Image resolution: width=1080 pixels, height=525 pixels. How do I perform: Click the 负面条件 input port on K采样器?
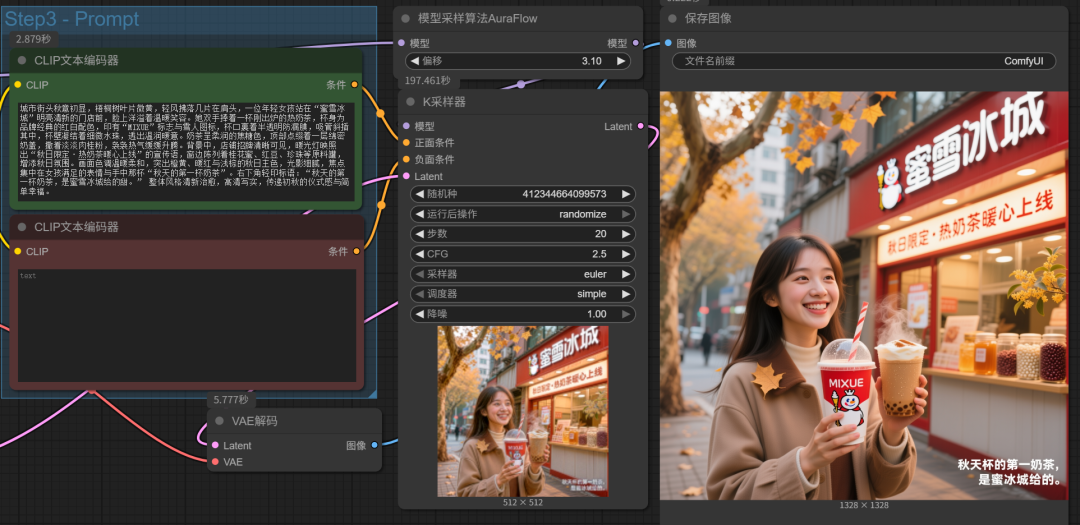406,159
